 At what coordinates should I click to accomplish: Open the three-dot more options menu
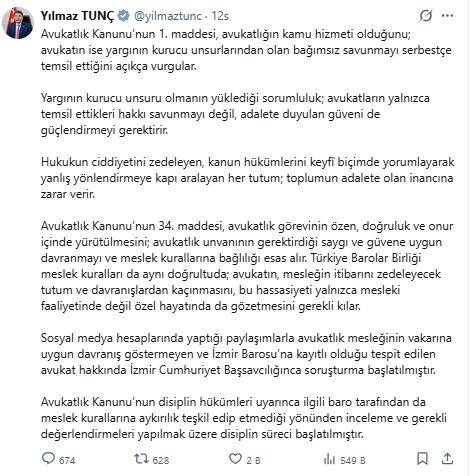(x=447, y=16)
